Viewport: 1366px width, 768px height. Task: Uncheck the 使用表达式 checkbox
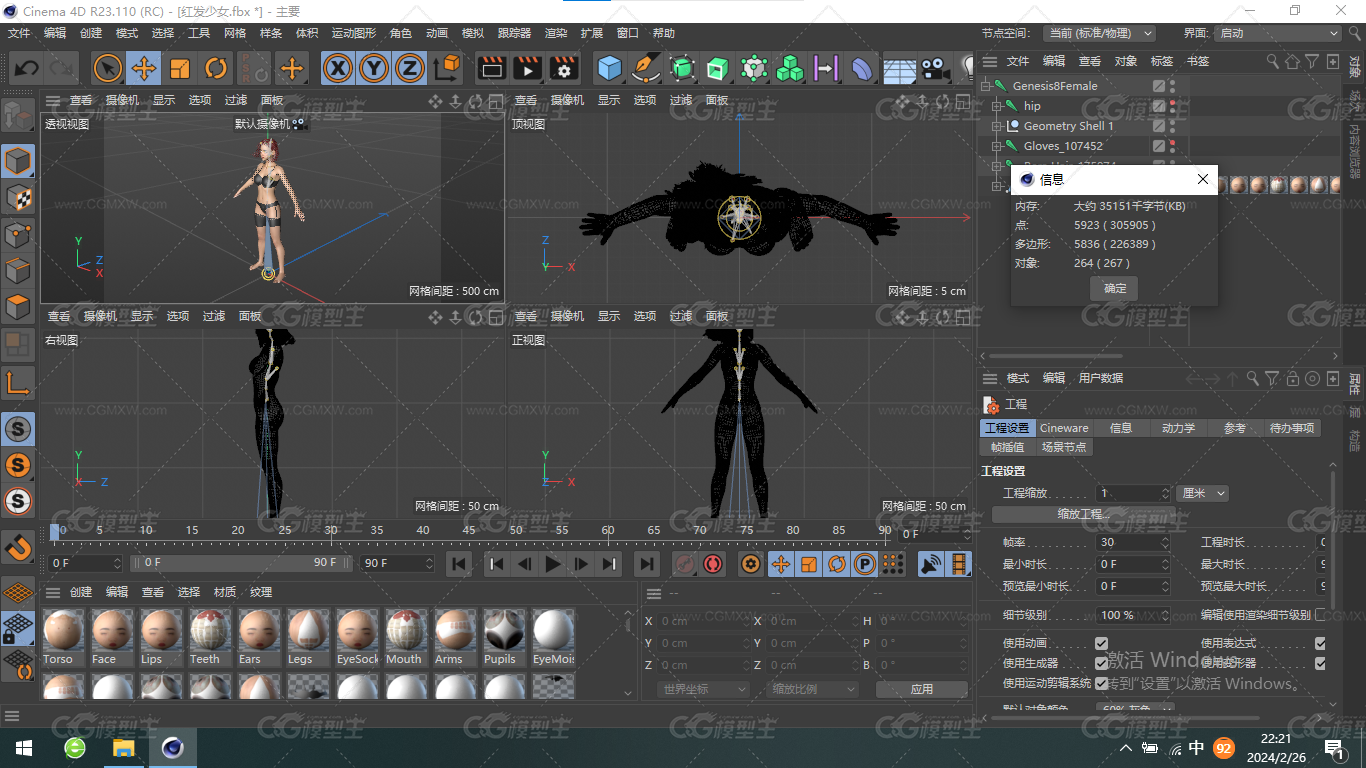pos(1320,643)
